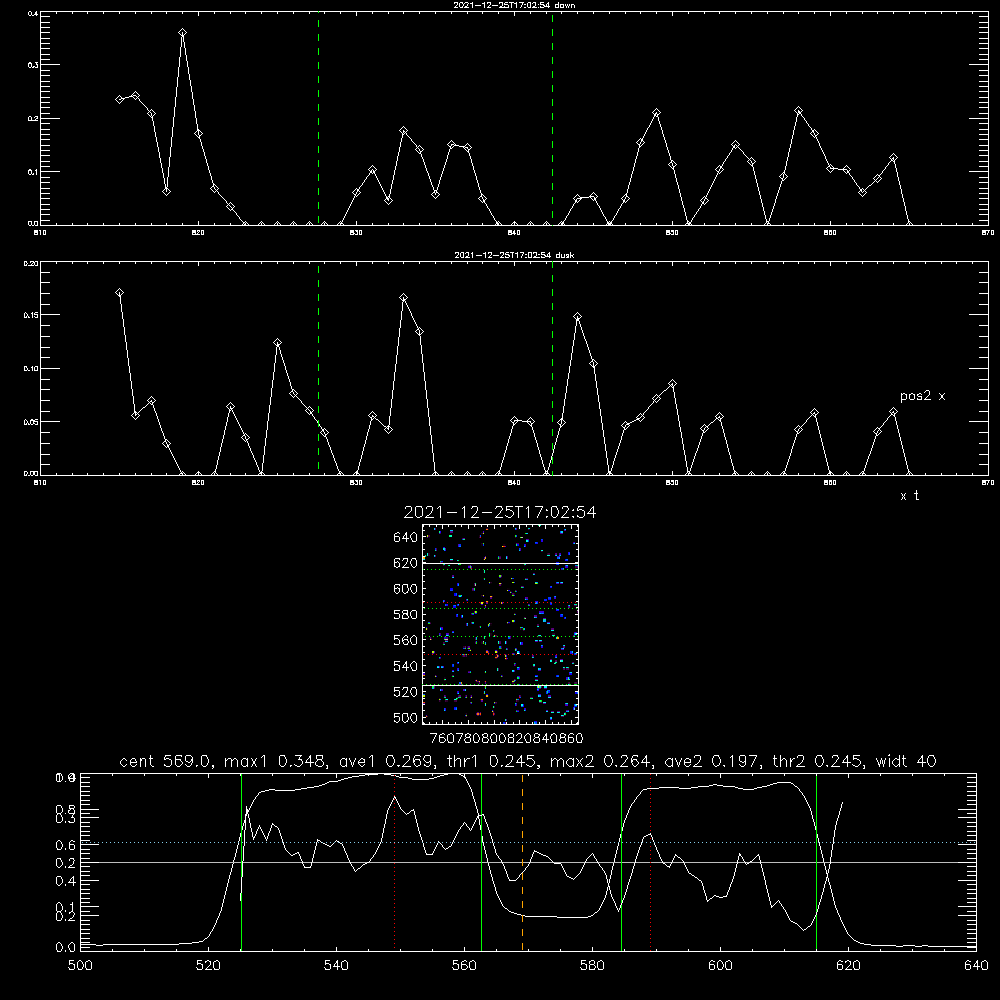Click the orange dashed center line at 569
Viewport: 1000px width, 1000px height.
tap(522, 862)
